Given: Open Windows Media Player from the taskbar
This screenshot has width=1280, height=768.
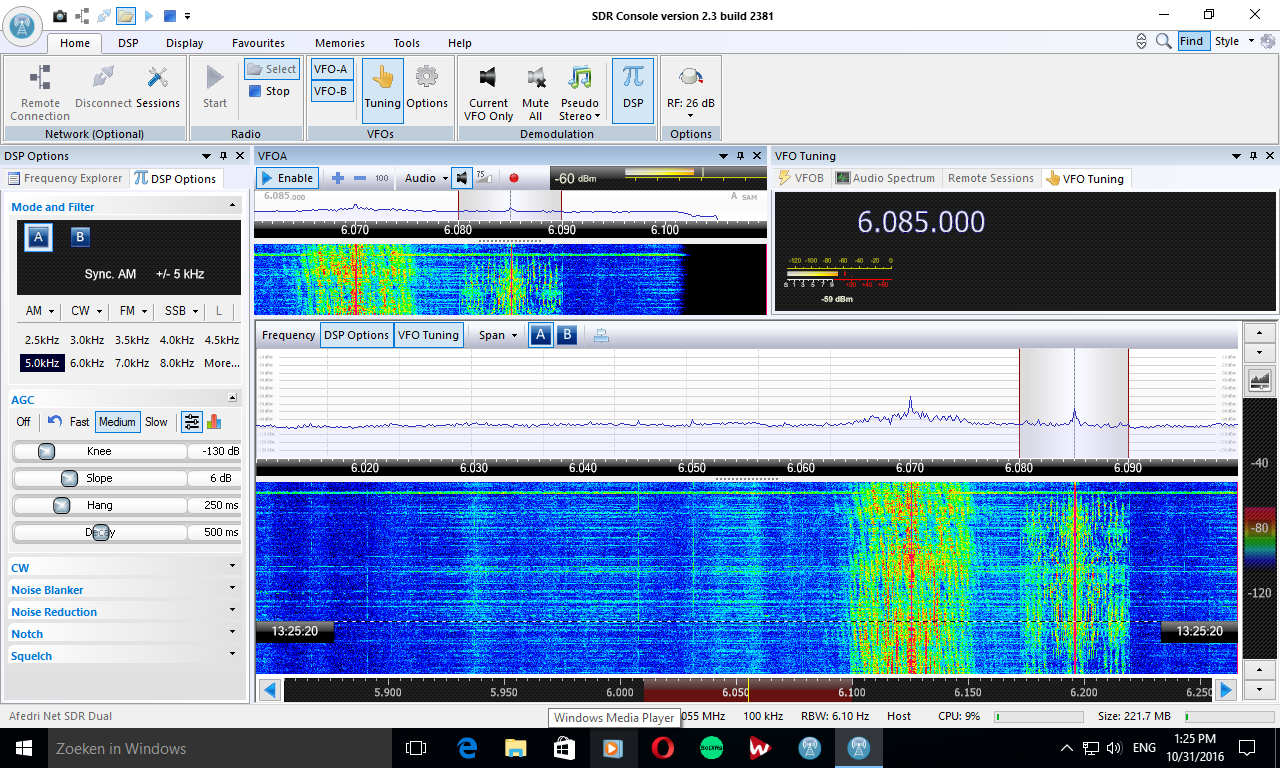Looking at the screenshot, I should click(x=612, y=748).
